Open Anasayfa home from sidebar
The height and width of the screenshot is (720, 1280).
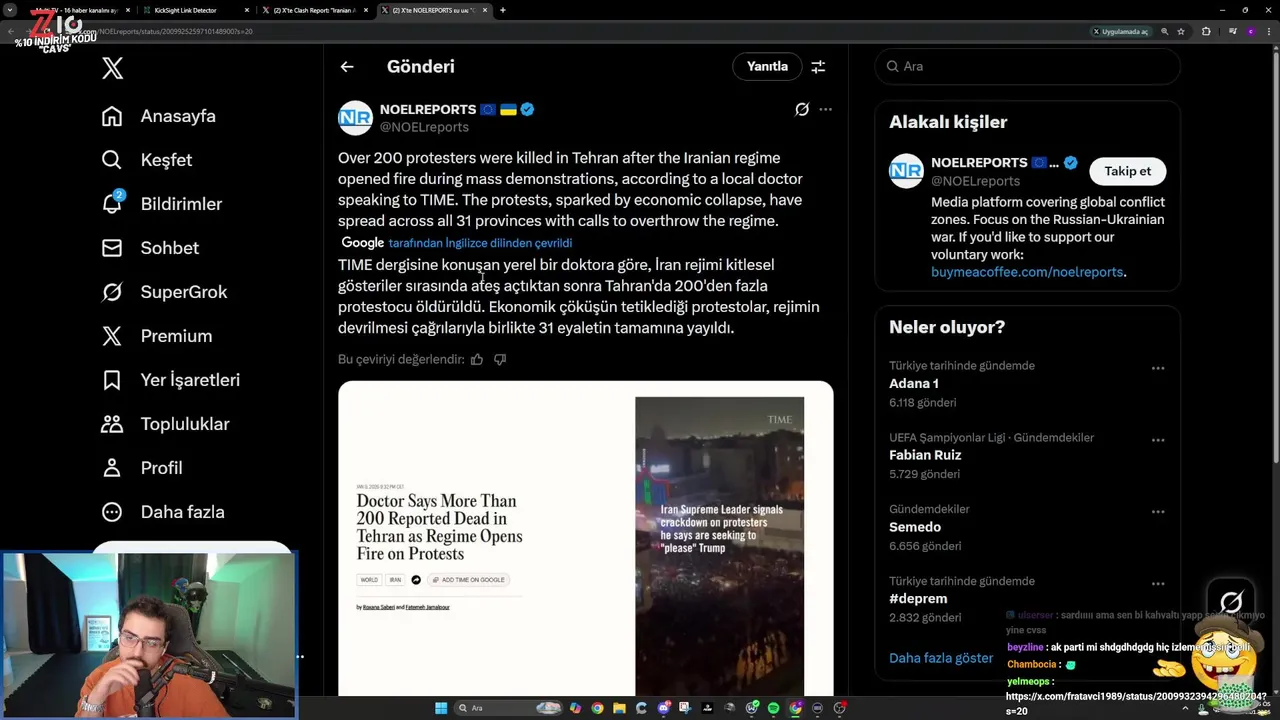158,116
